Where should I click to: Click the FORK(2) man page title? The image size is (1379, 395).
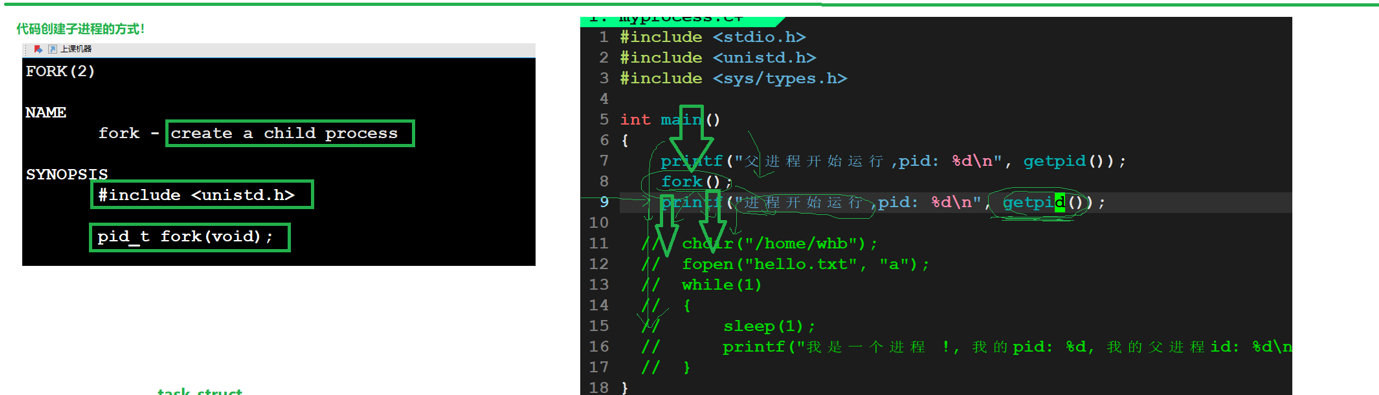[60, 72]
